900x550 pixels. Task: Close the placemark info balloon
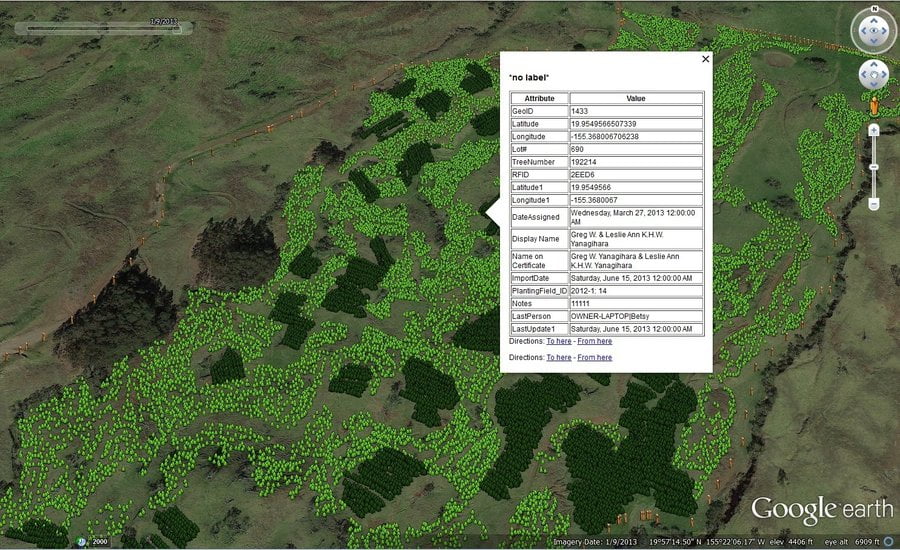point(705,59)
